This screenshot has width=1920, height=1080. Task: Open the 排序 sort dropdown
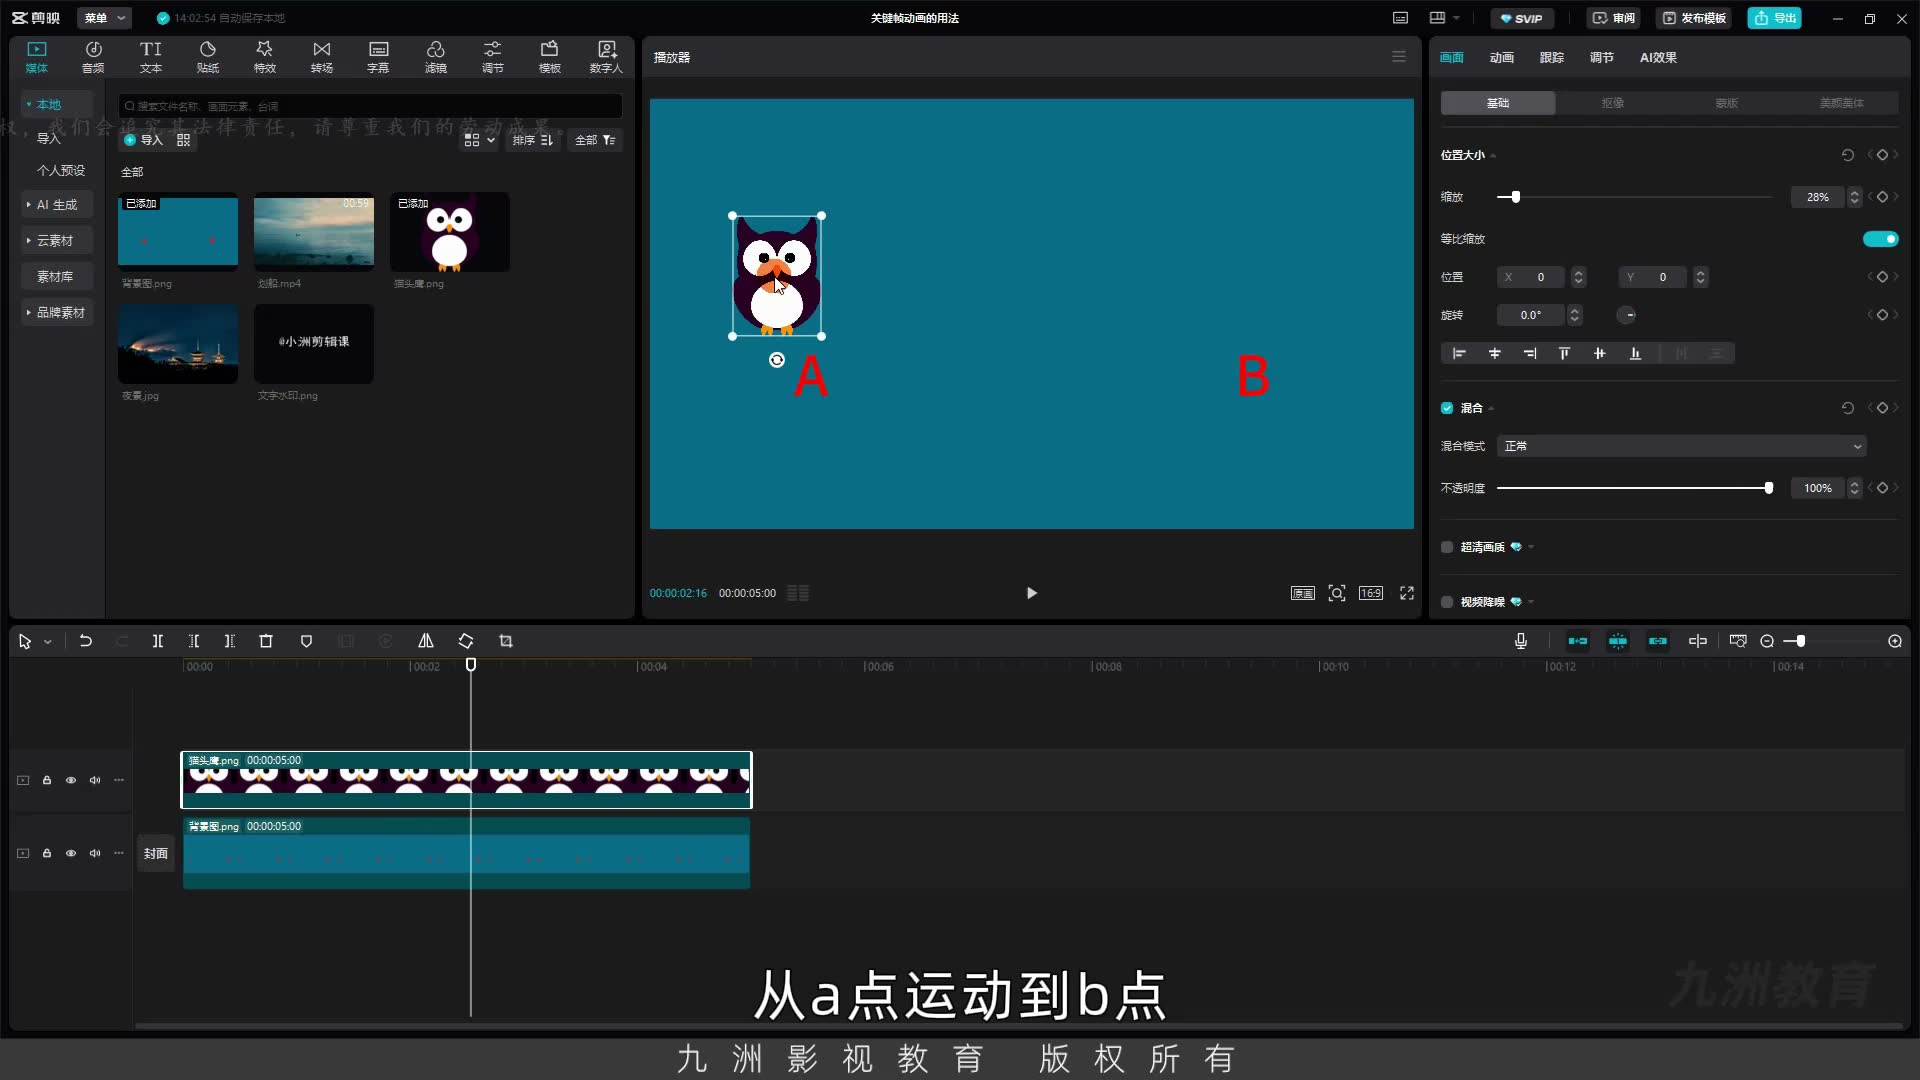(532, 140)
